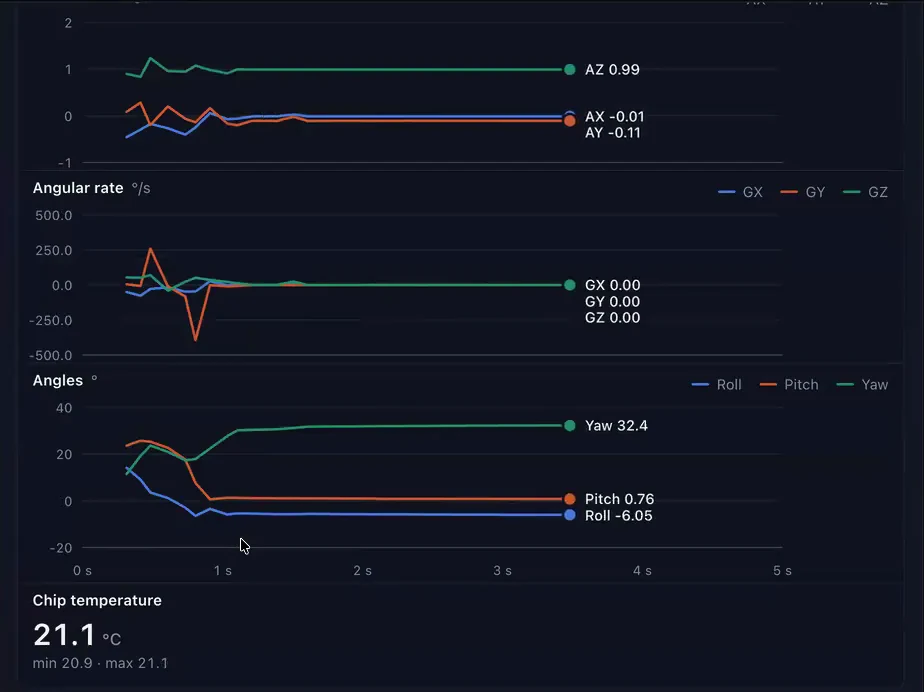Click the green gyro end marker dot
The height and width of the screenshot is (692, 924).
point(570,285)
